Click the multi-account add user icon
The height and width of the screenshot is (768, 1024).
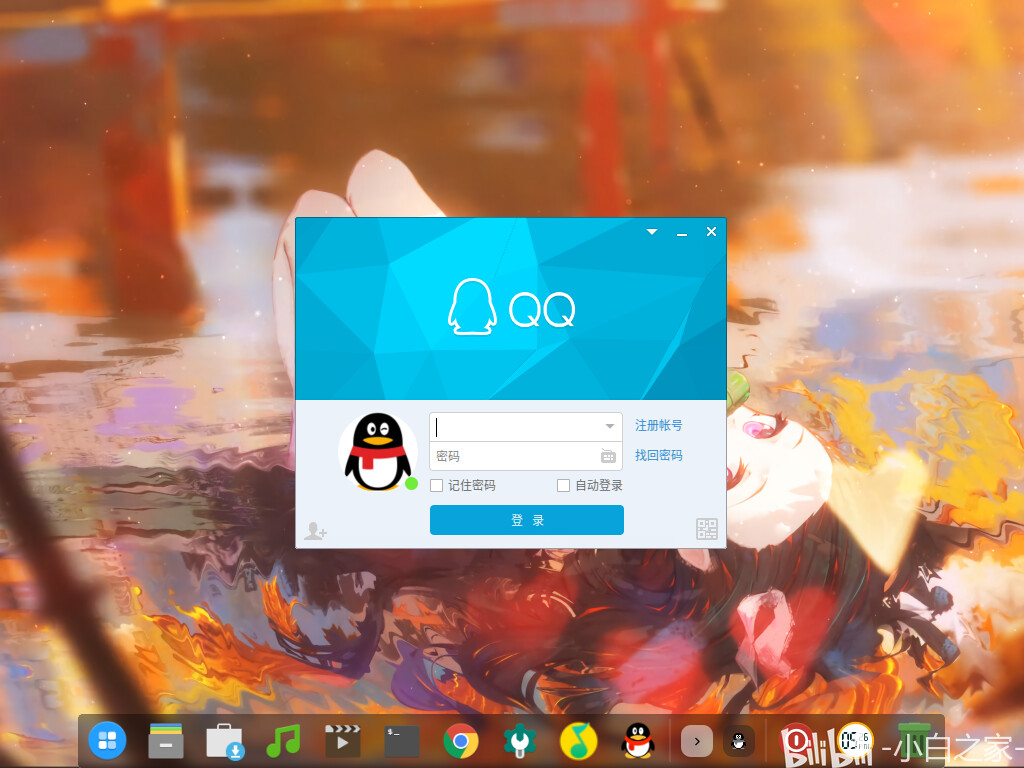315,531
